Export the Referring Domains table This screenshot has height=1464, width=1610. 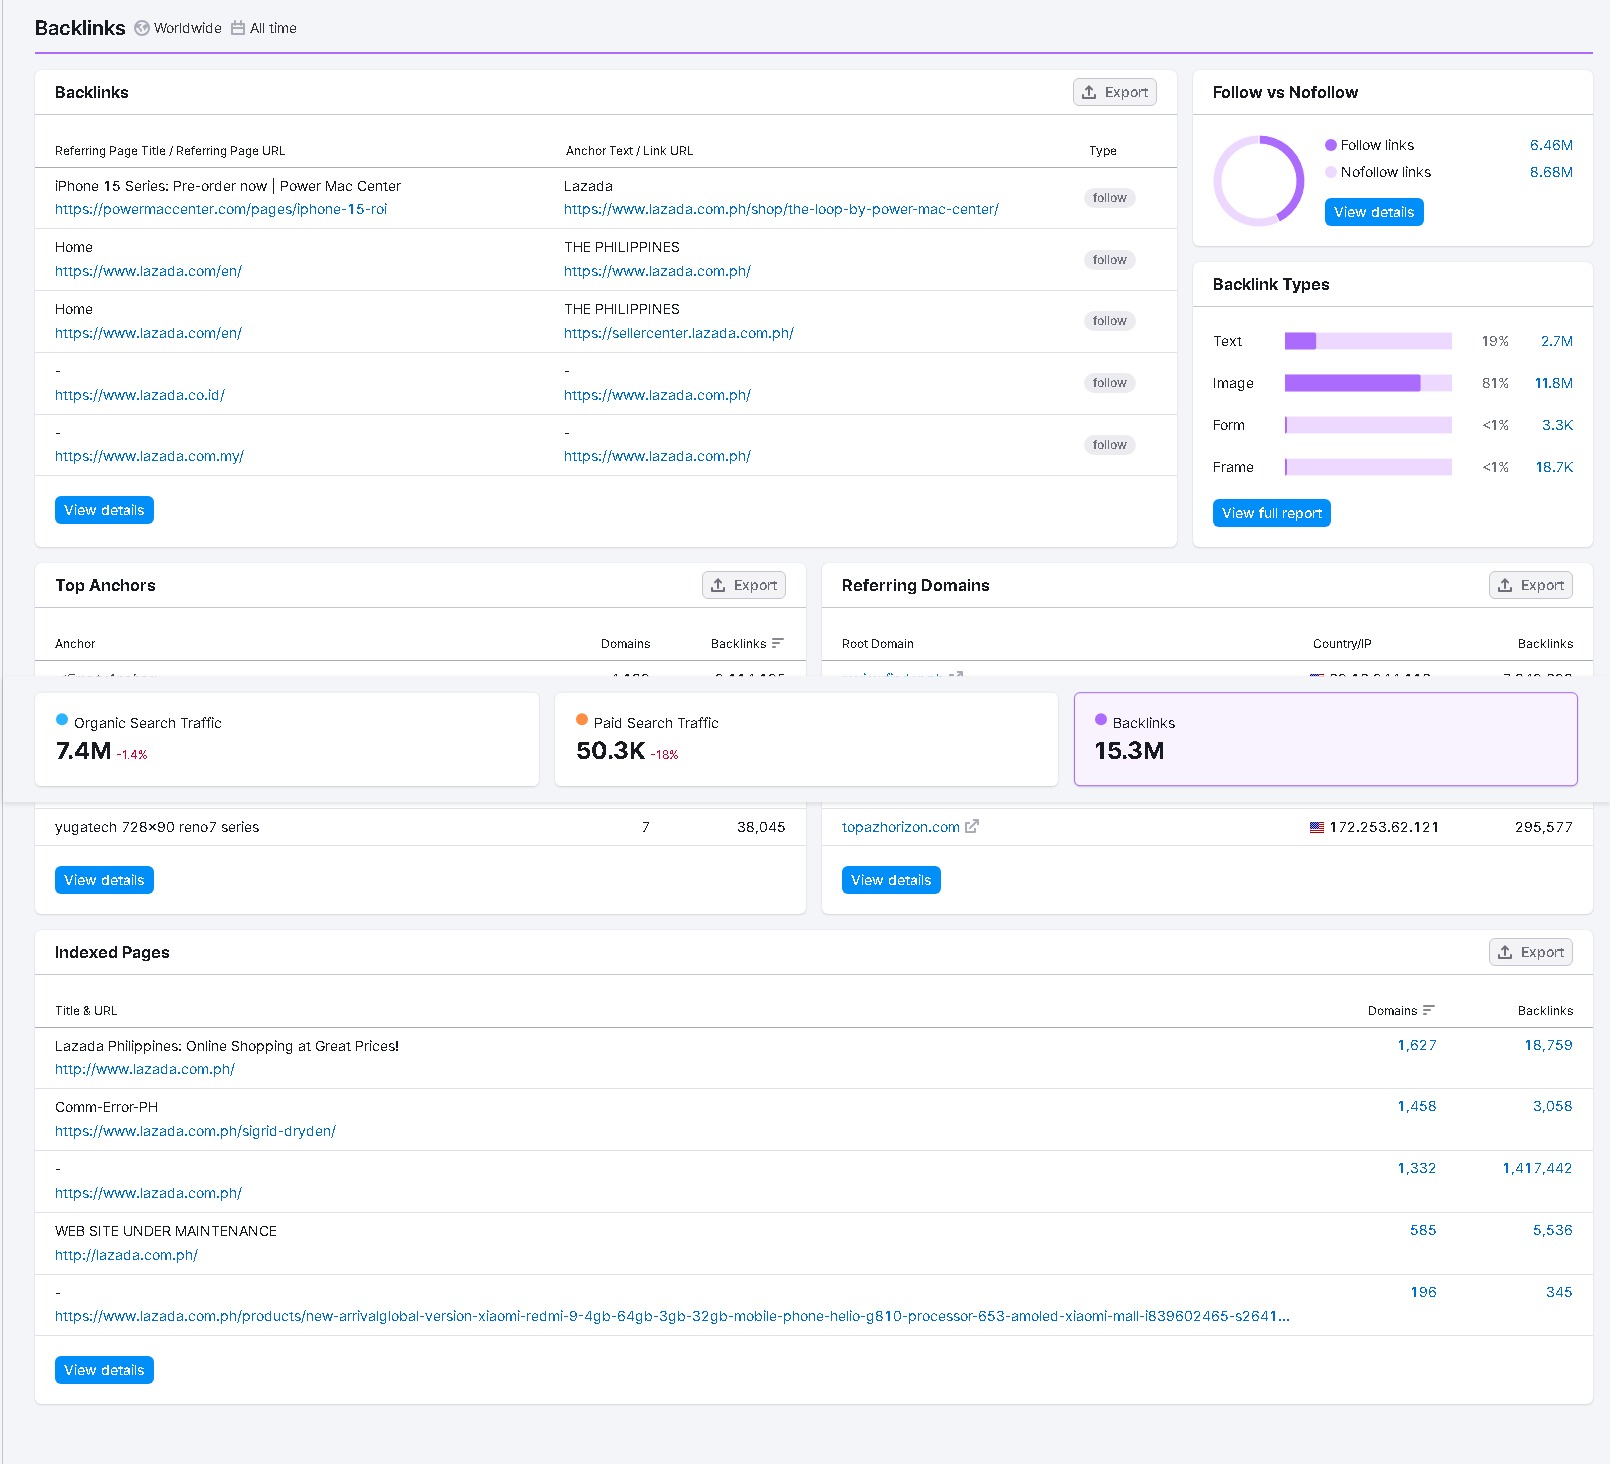point(1531,585)
